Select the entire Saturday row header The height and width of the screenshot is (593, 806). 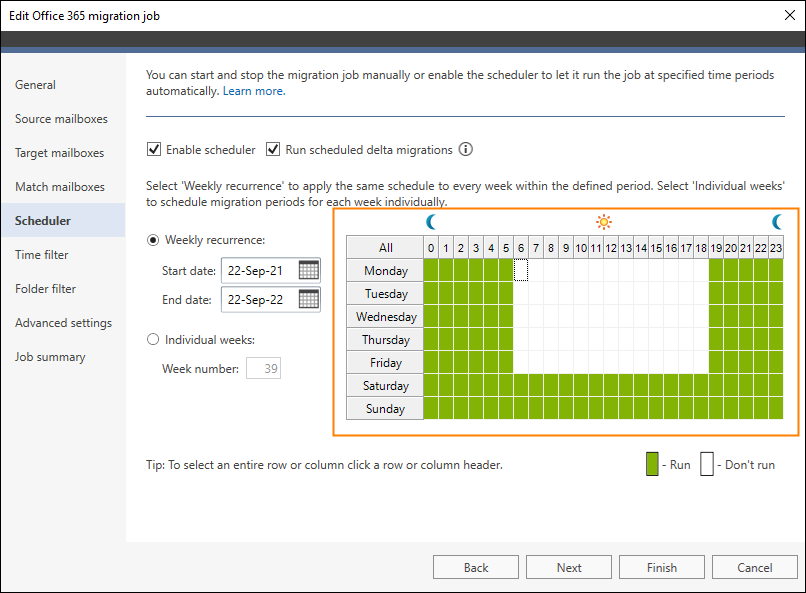click(x=385, y=385)
